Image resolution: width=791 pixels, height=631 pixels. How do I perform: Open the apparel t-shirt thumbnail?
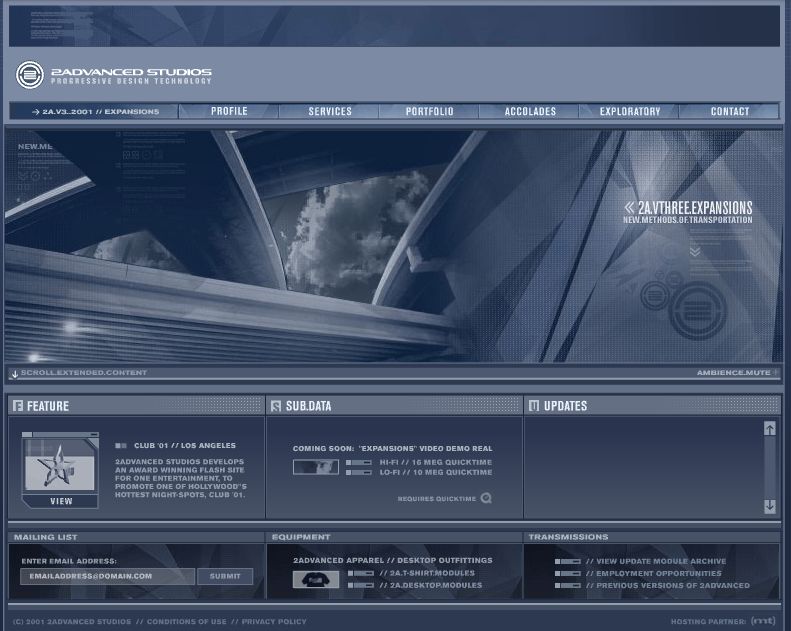click(x=316, y=579)
